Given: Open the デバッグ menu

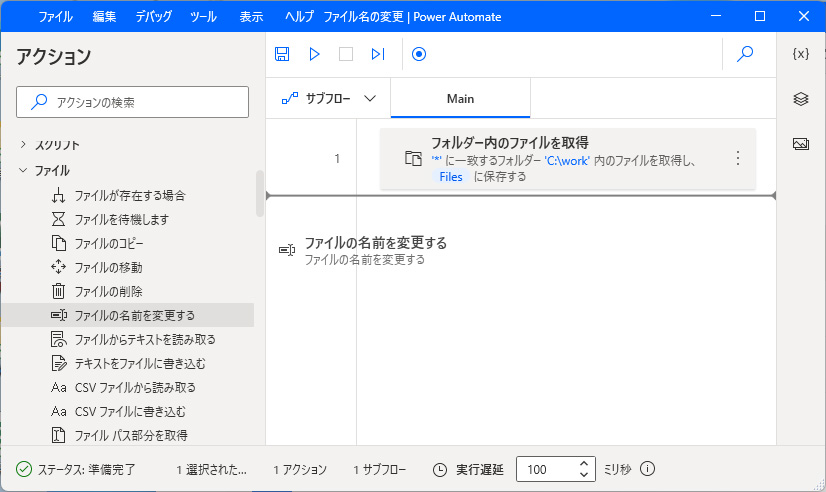Looking at the screenshot, I should point(153,17).
